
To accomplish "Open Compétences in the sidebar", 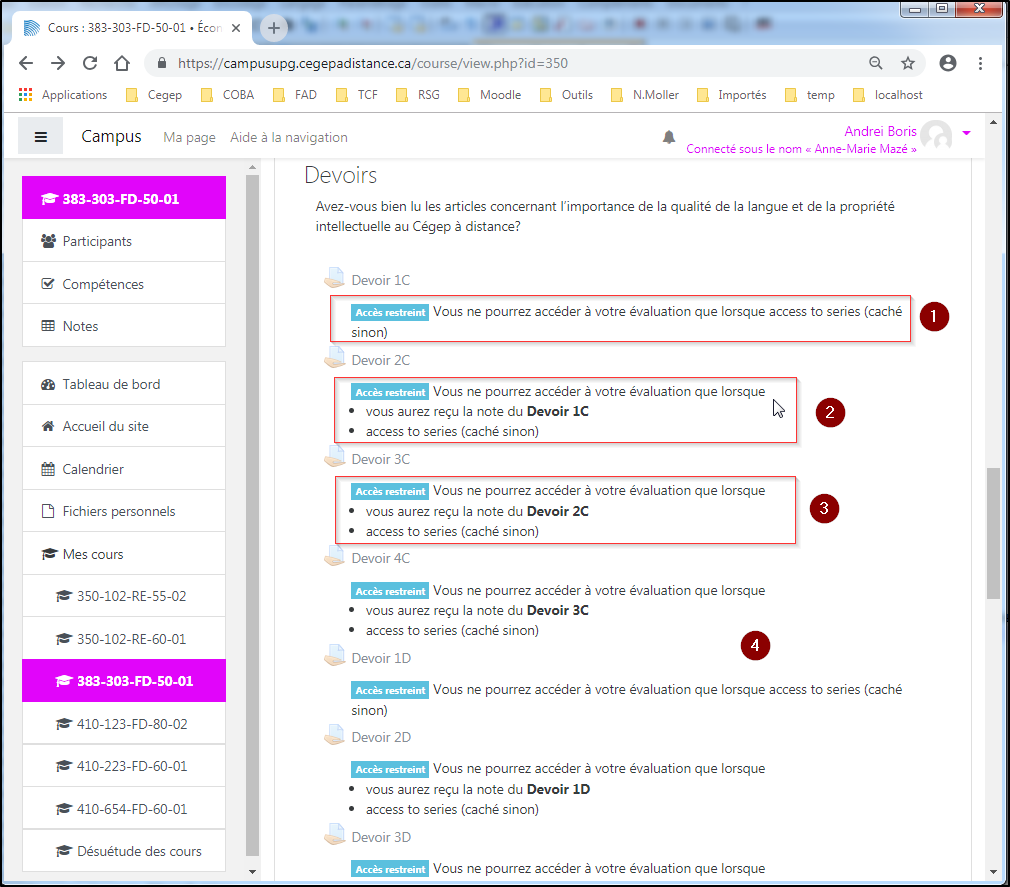I will click(x=103, y=284).
